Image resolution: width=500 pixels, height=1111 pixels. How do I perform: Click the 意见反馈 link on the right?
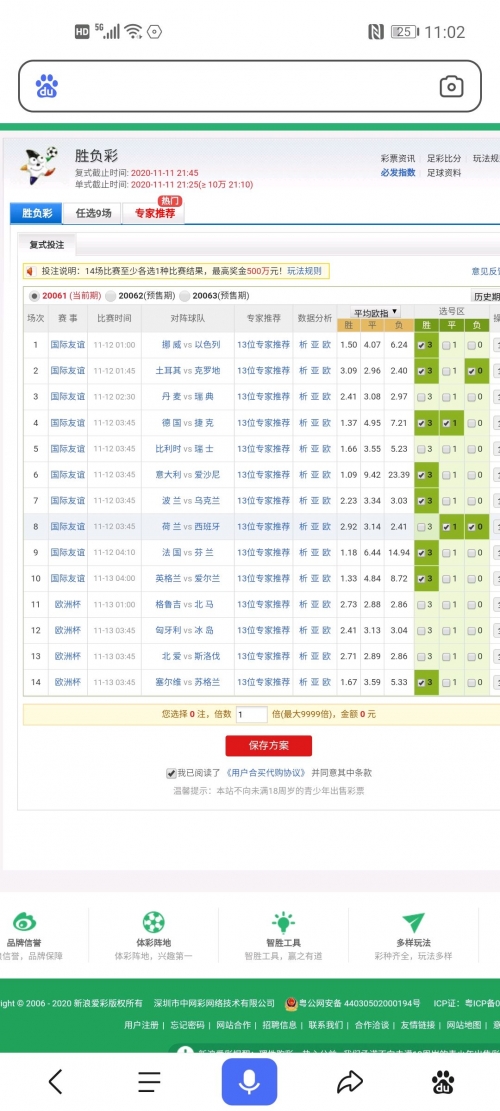point(486,271)
